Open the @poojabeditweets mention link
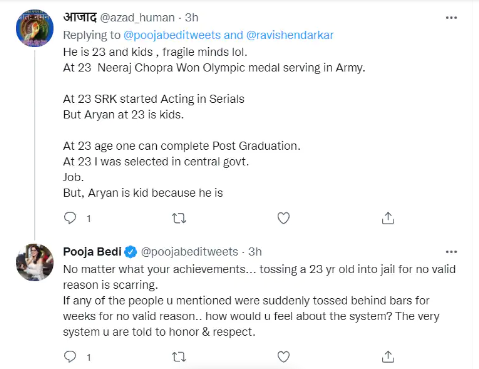This screenshot has height=369, width=479. 172,35
